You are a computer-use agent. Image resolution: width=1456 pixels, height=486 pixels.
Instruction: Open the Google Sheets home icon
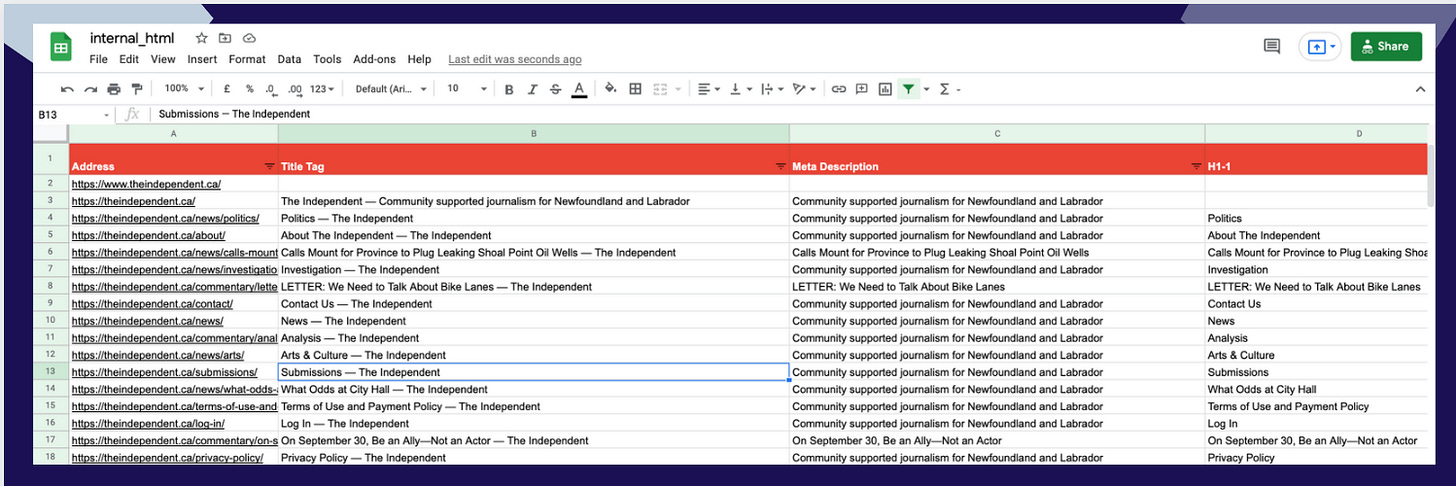61,47
